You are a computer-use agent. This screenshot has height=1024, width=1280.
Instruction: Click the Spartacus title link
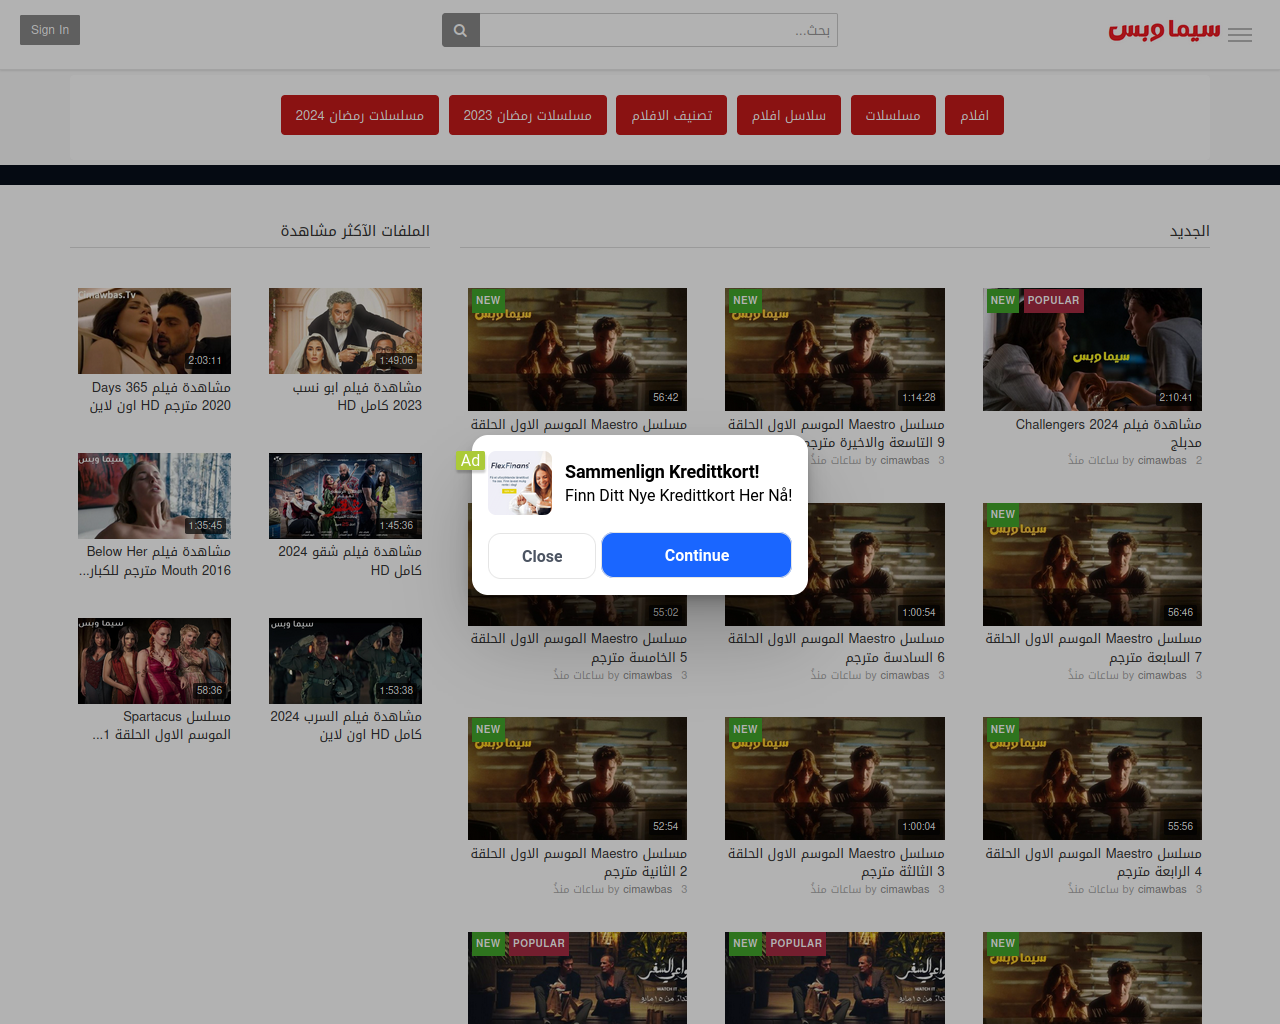pyautogui.click(x=161, y=725)
